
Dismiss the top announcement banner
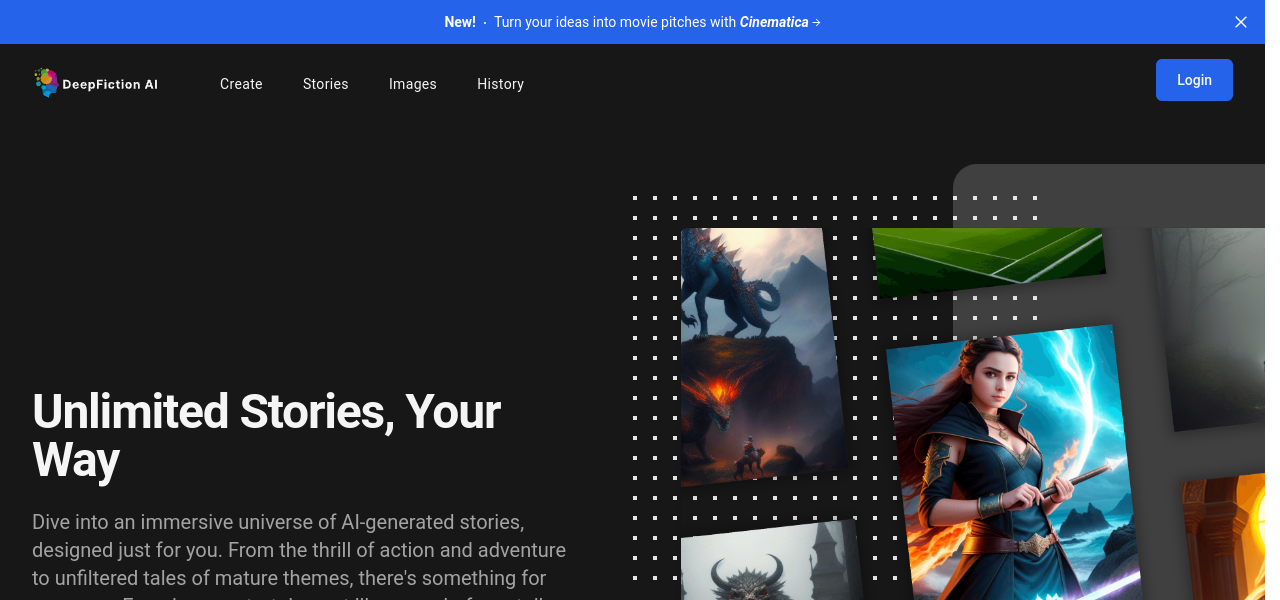(x=1240, y=22)
